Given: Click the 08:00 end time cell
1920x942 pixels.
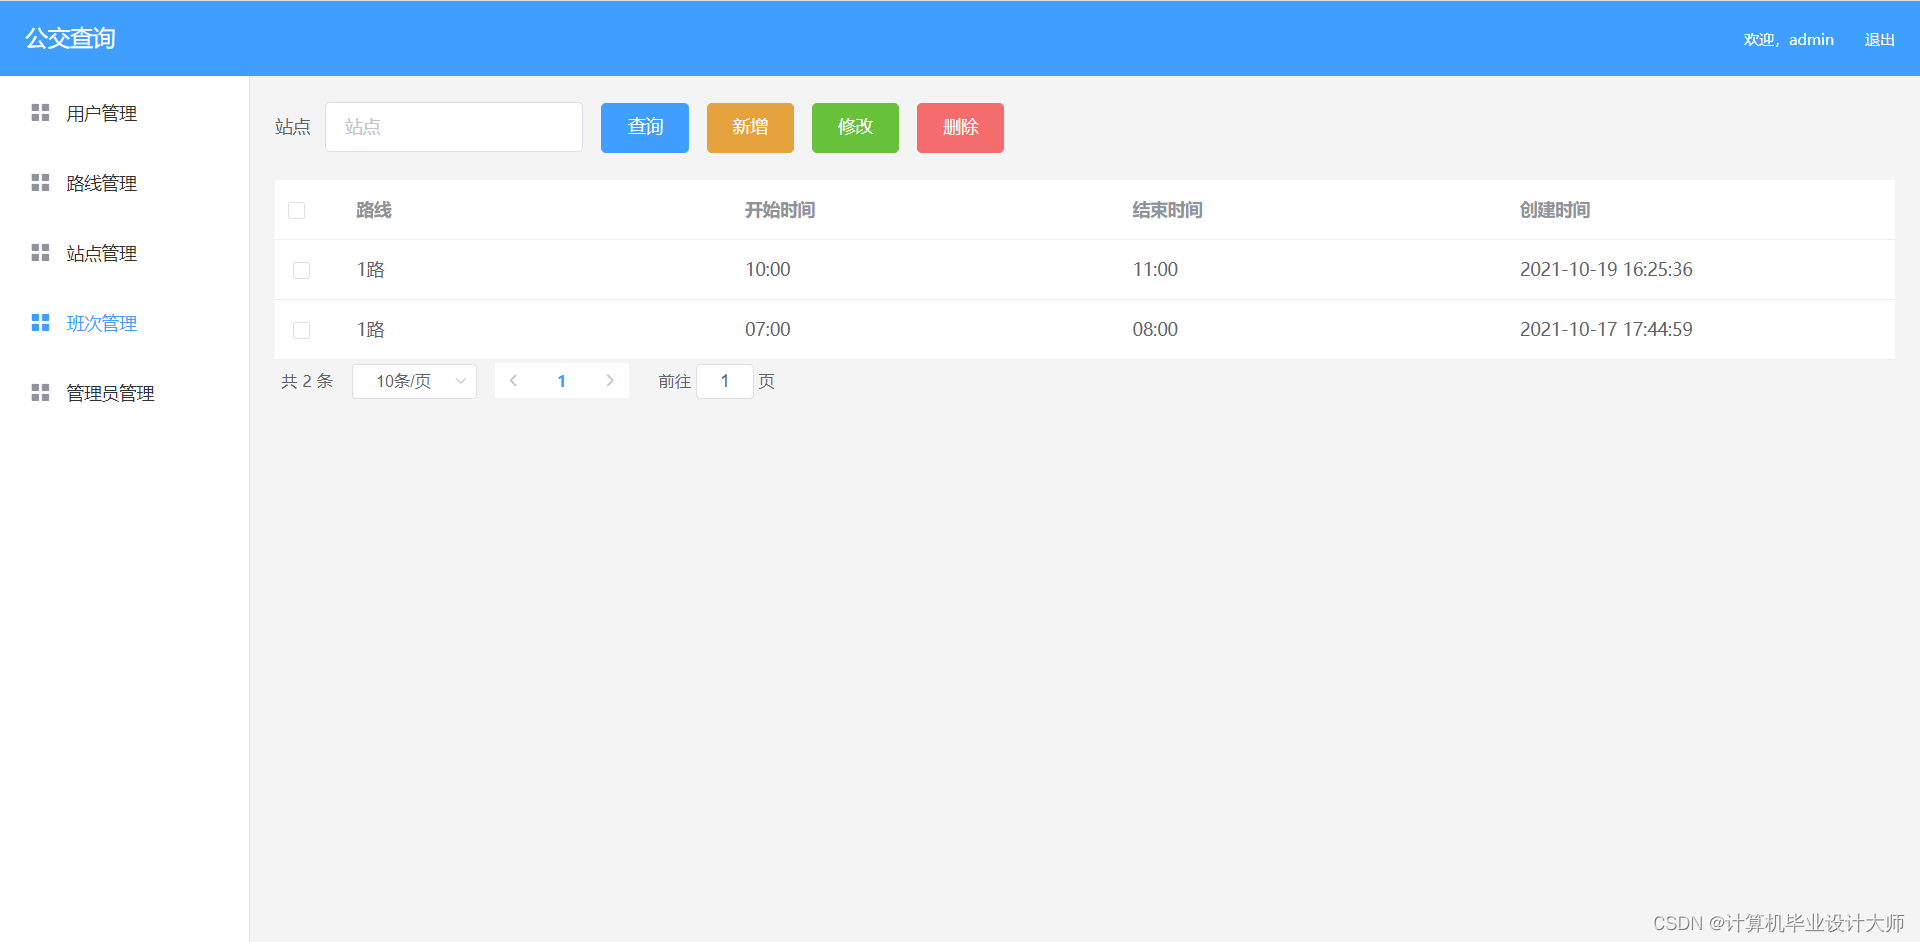Looking at the screenshot, I should (x=1155, y=329).
